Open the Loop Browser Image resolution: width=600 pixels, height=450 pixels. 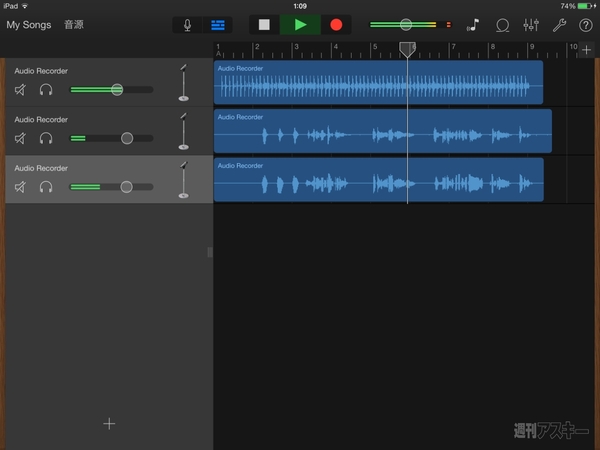coord(502,25)
